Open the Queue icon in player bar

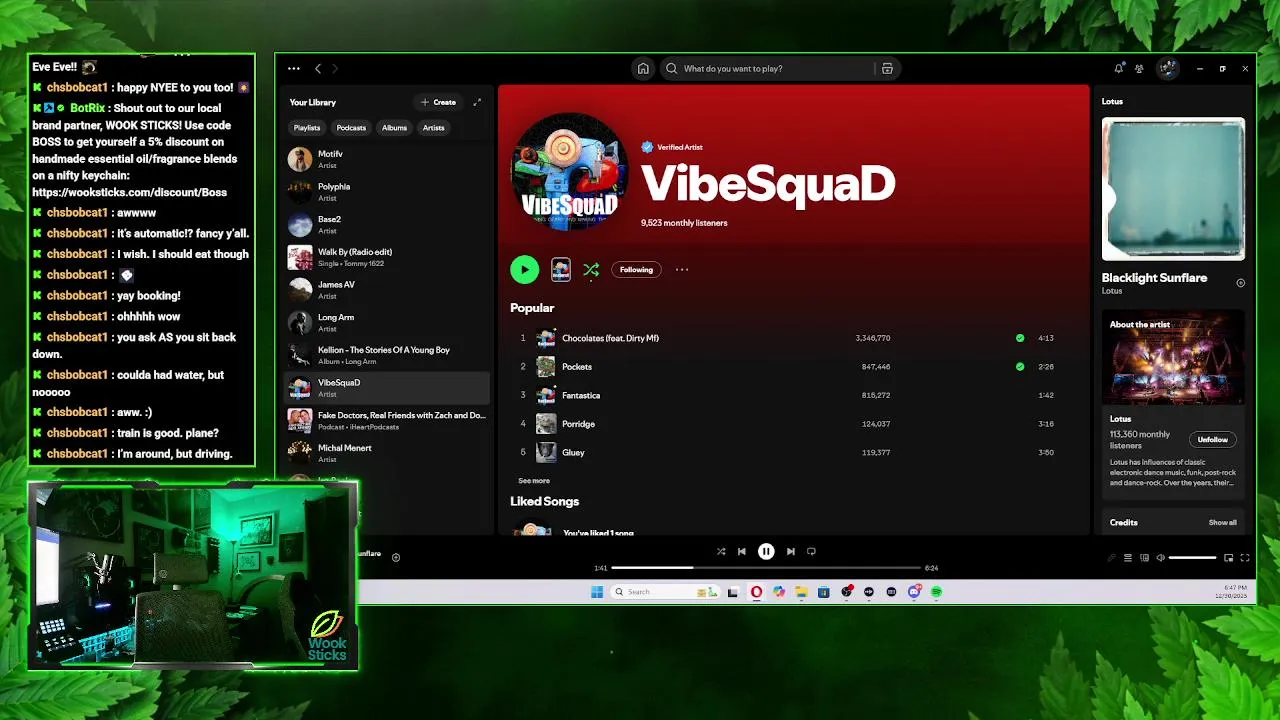1128,558
